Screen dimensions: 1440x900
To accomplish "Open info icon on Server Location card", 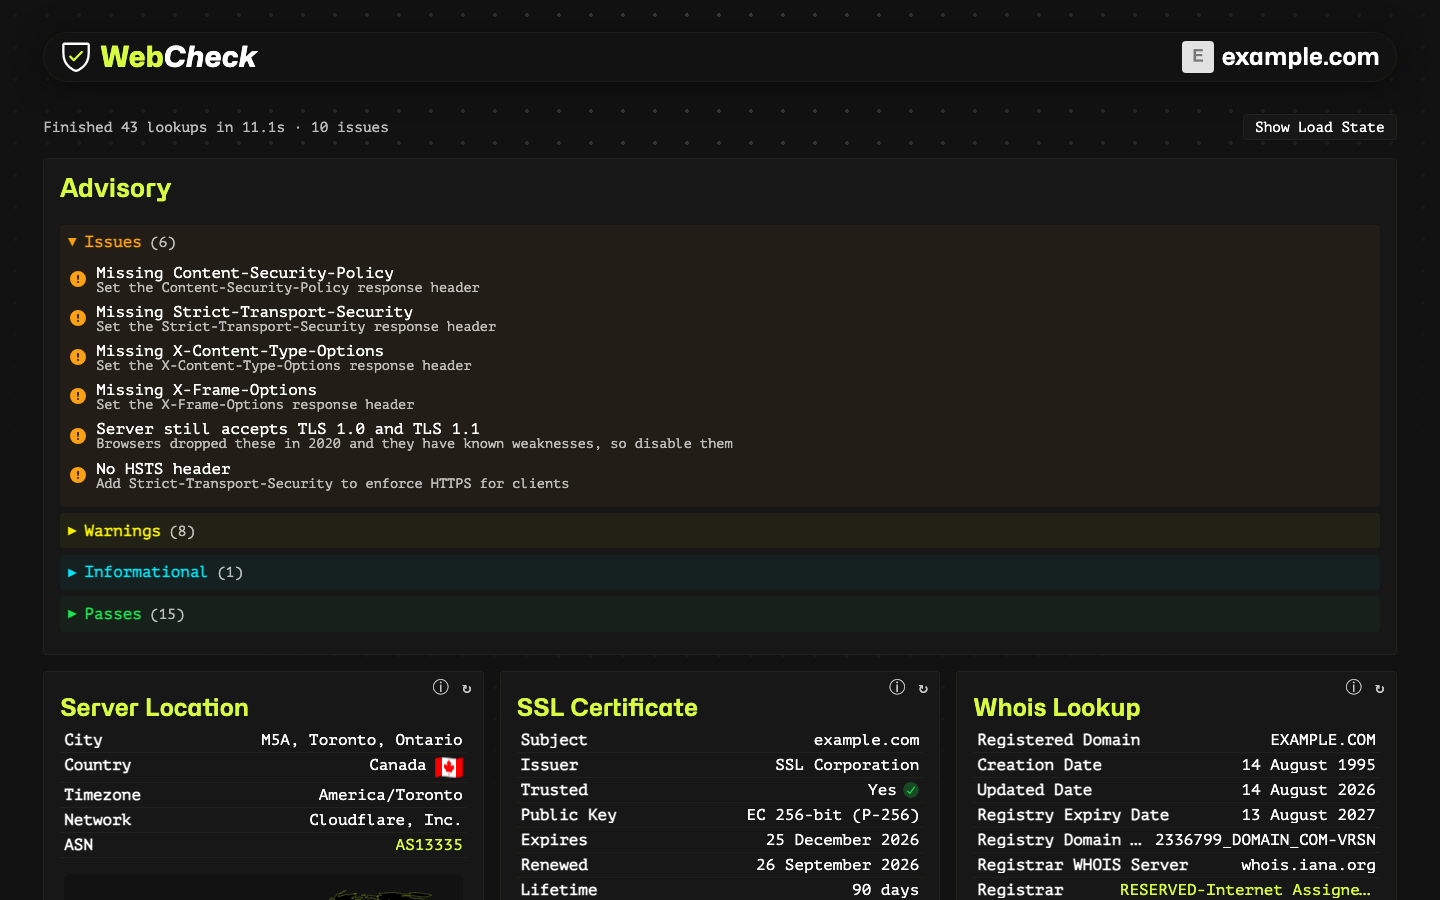I will tap(440, 687).
